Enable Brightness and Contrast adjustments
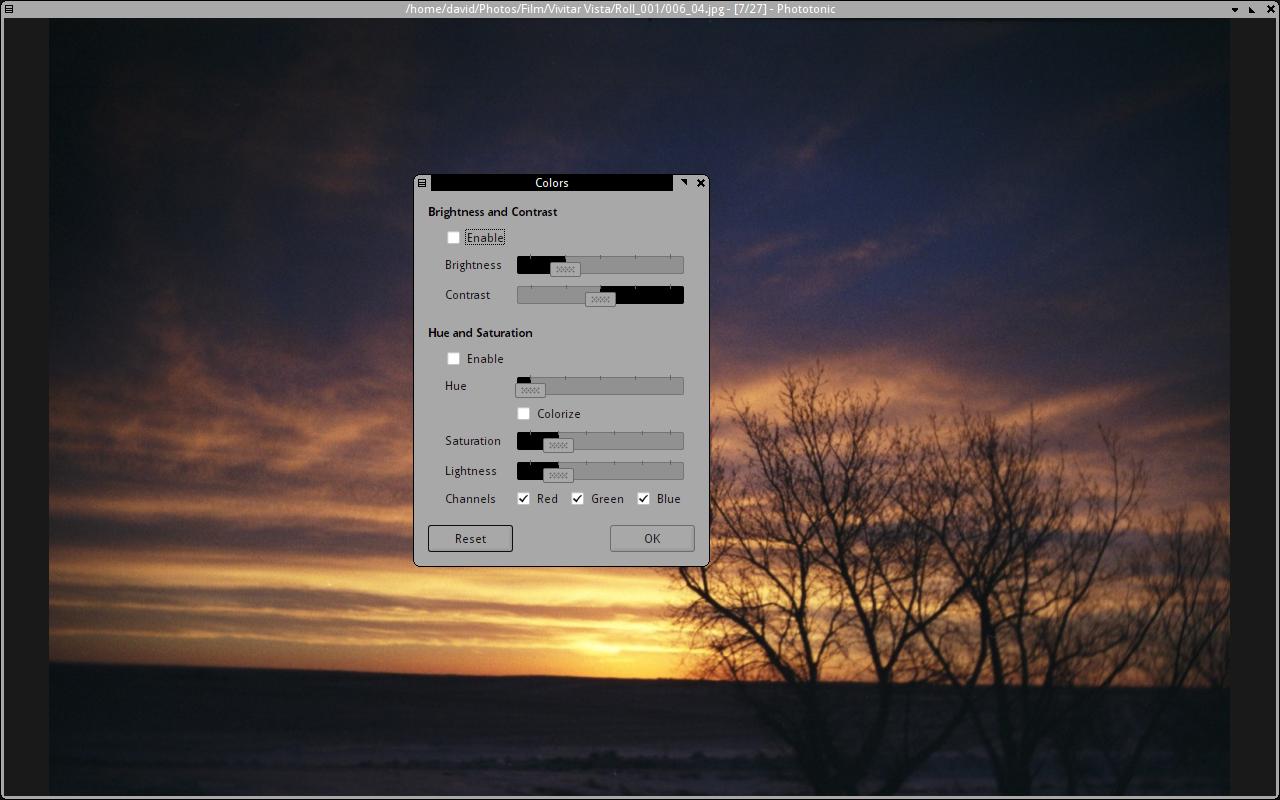This screenshot has height=800, width=1280. point(454,238)
